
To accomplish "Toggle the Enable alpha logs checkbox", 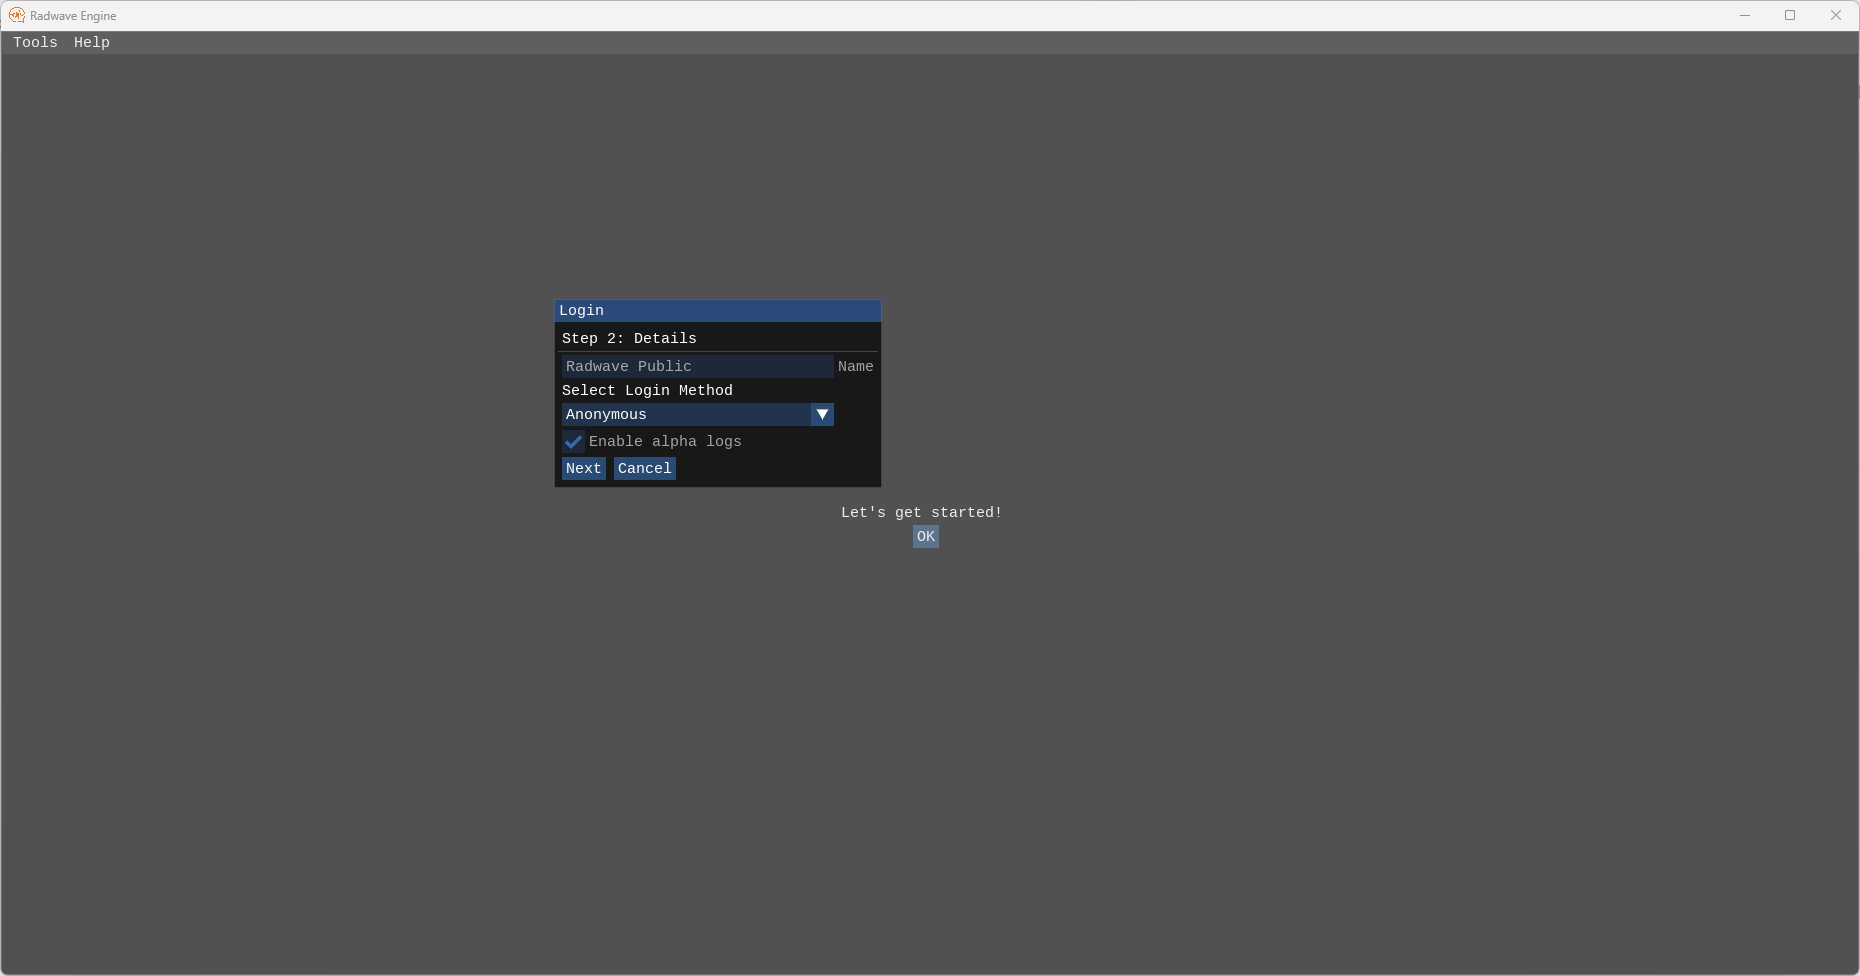I will (x=573, y=441).
